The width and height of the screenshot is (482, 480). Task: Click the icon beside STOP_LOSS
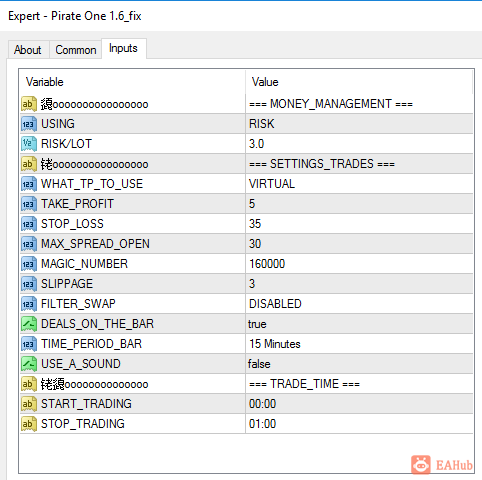pos(29,224)
